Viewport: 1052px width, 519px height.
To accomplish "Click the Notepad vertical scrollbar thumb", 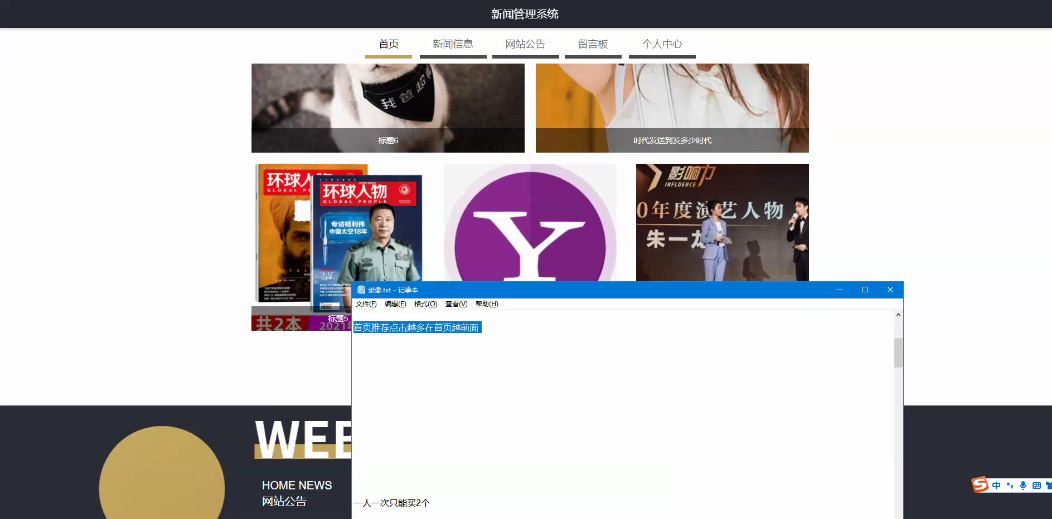I will (x=898, y=353).
